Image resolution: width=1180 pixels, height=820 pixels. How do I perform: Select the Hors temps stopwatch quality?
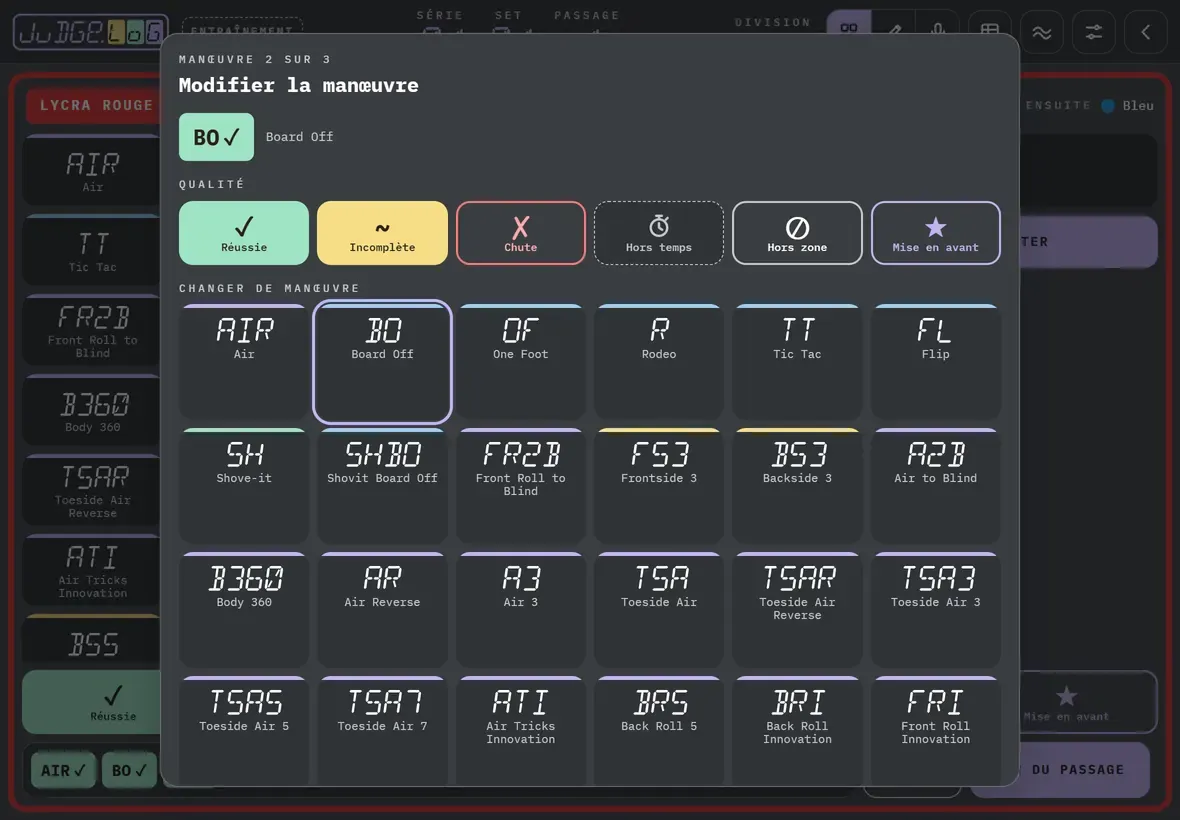pos(658,233)
